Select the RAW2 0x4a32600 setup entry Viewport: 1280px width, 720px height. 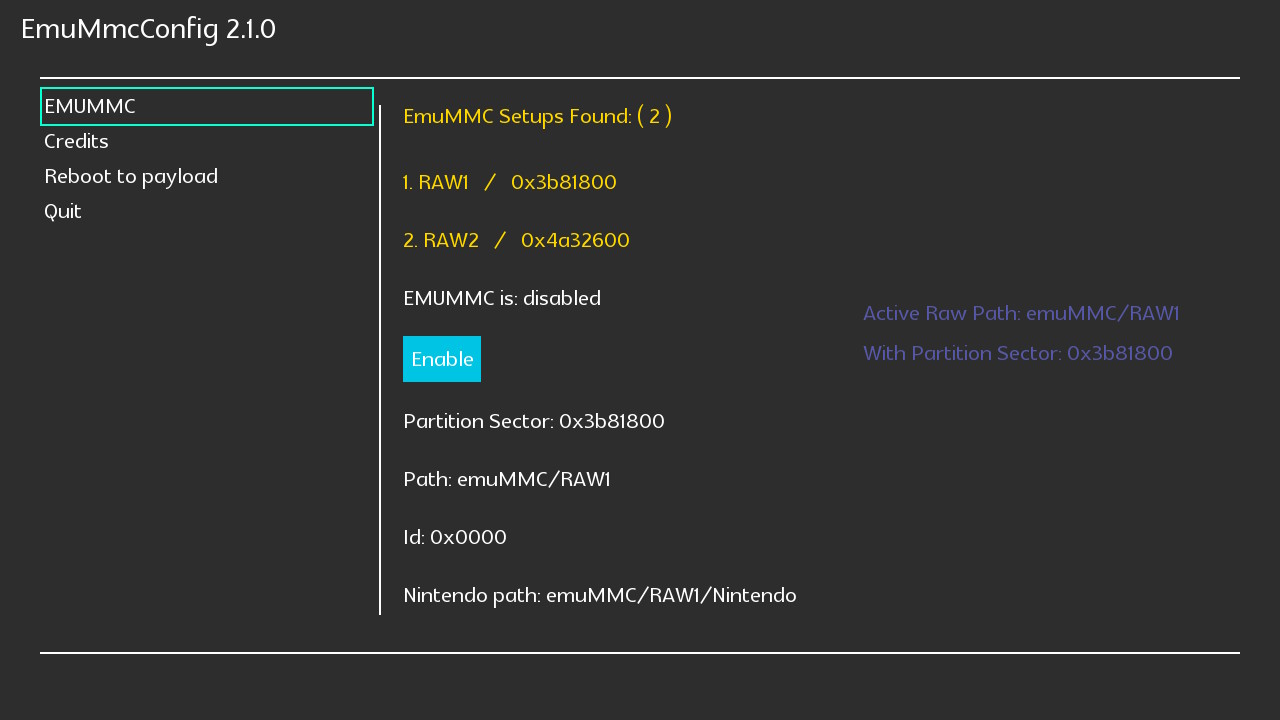point(516,241)
